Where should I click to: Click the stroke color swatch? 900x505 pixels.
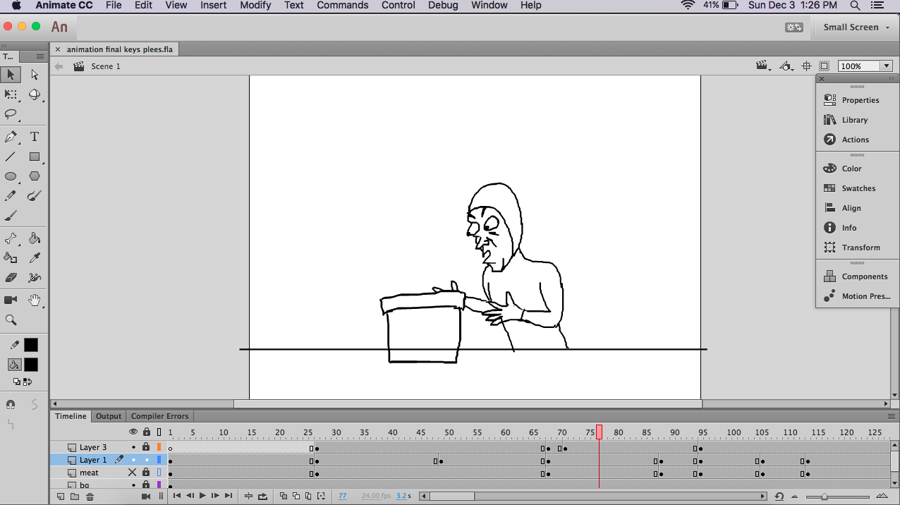click(x=31, y=345)
